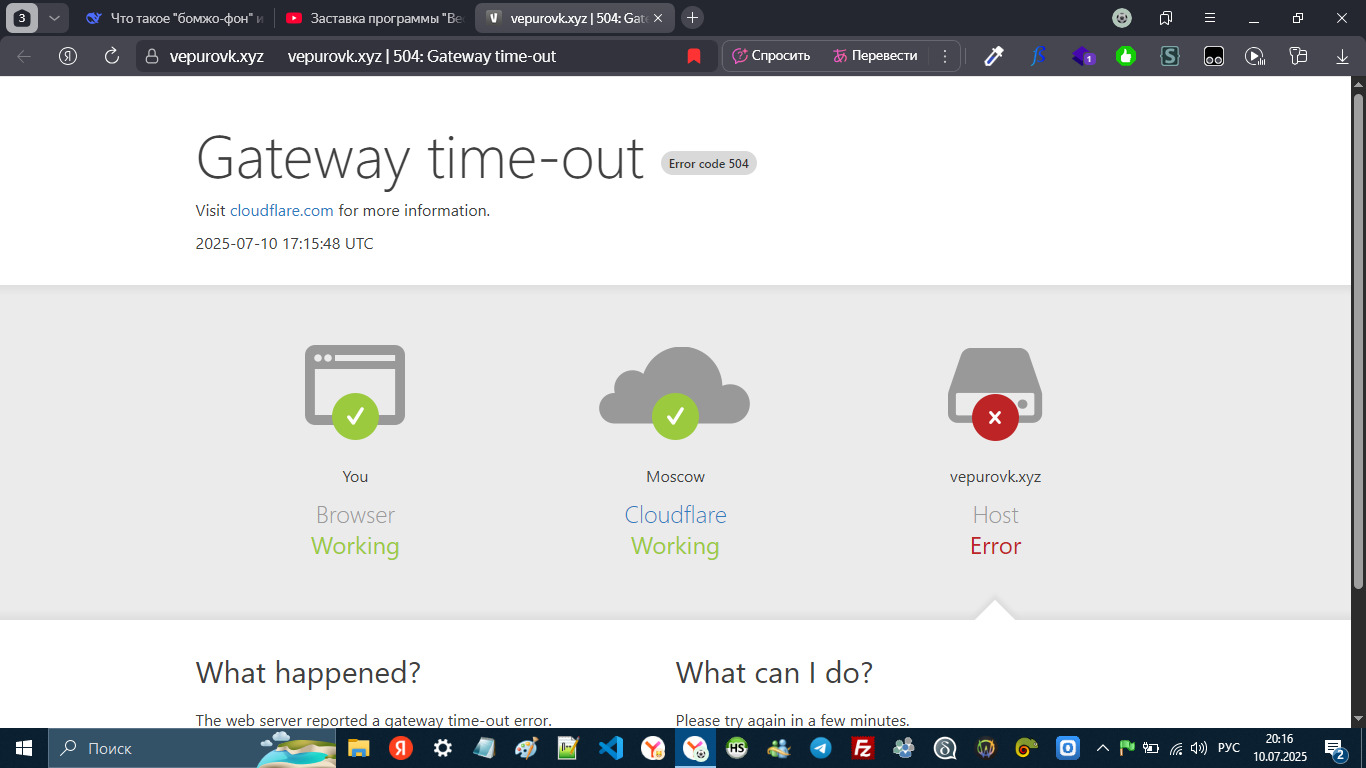This screenshot has height=768, width=1366.
Task: Open the tab count "3" button
Action: click(x=22, y=17)
